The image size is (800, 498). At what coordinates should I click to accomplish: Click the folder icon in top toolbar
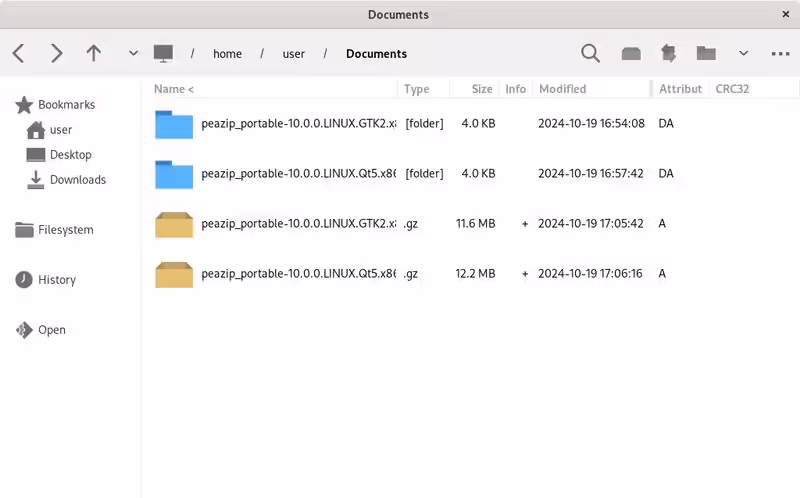(706, 54)
